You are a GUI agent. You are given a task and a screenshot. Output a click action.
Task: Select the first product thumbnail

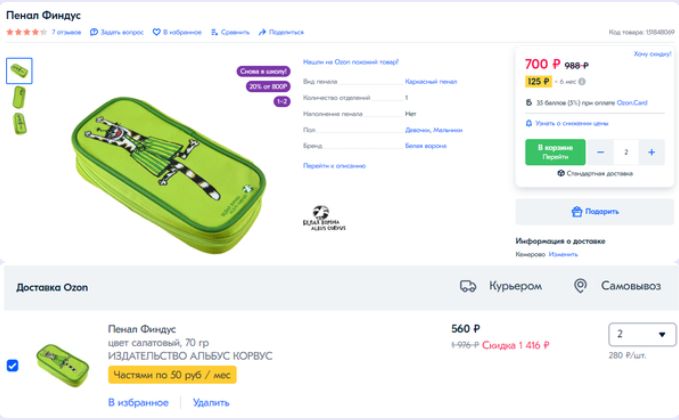pos(19,70)
